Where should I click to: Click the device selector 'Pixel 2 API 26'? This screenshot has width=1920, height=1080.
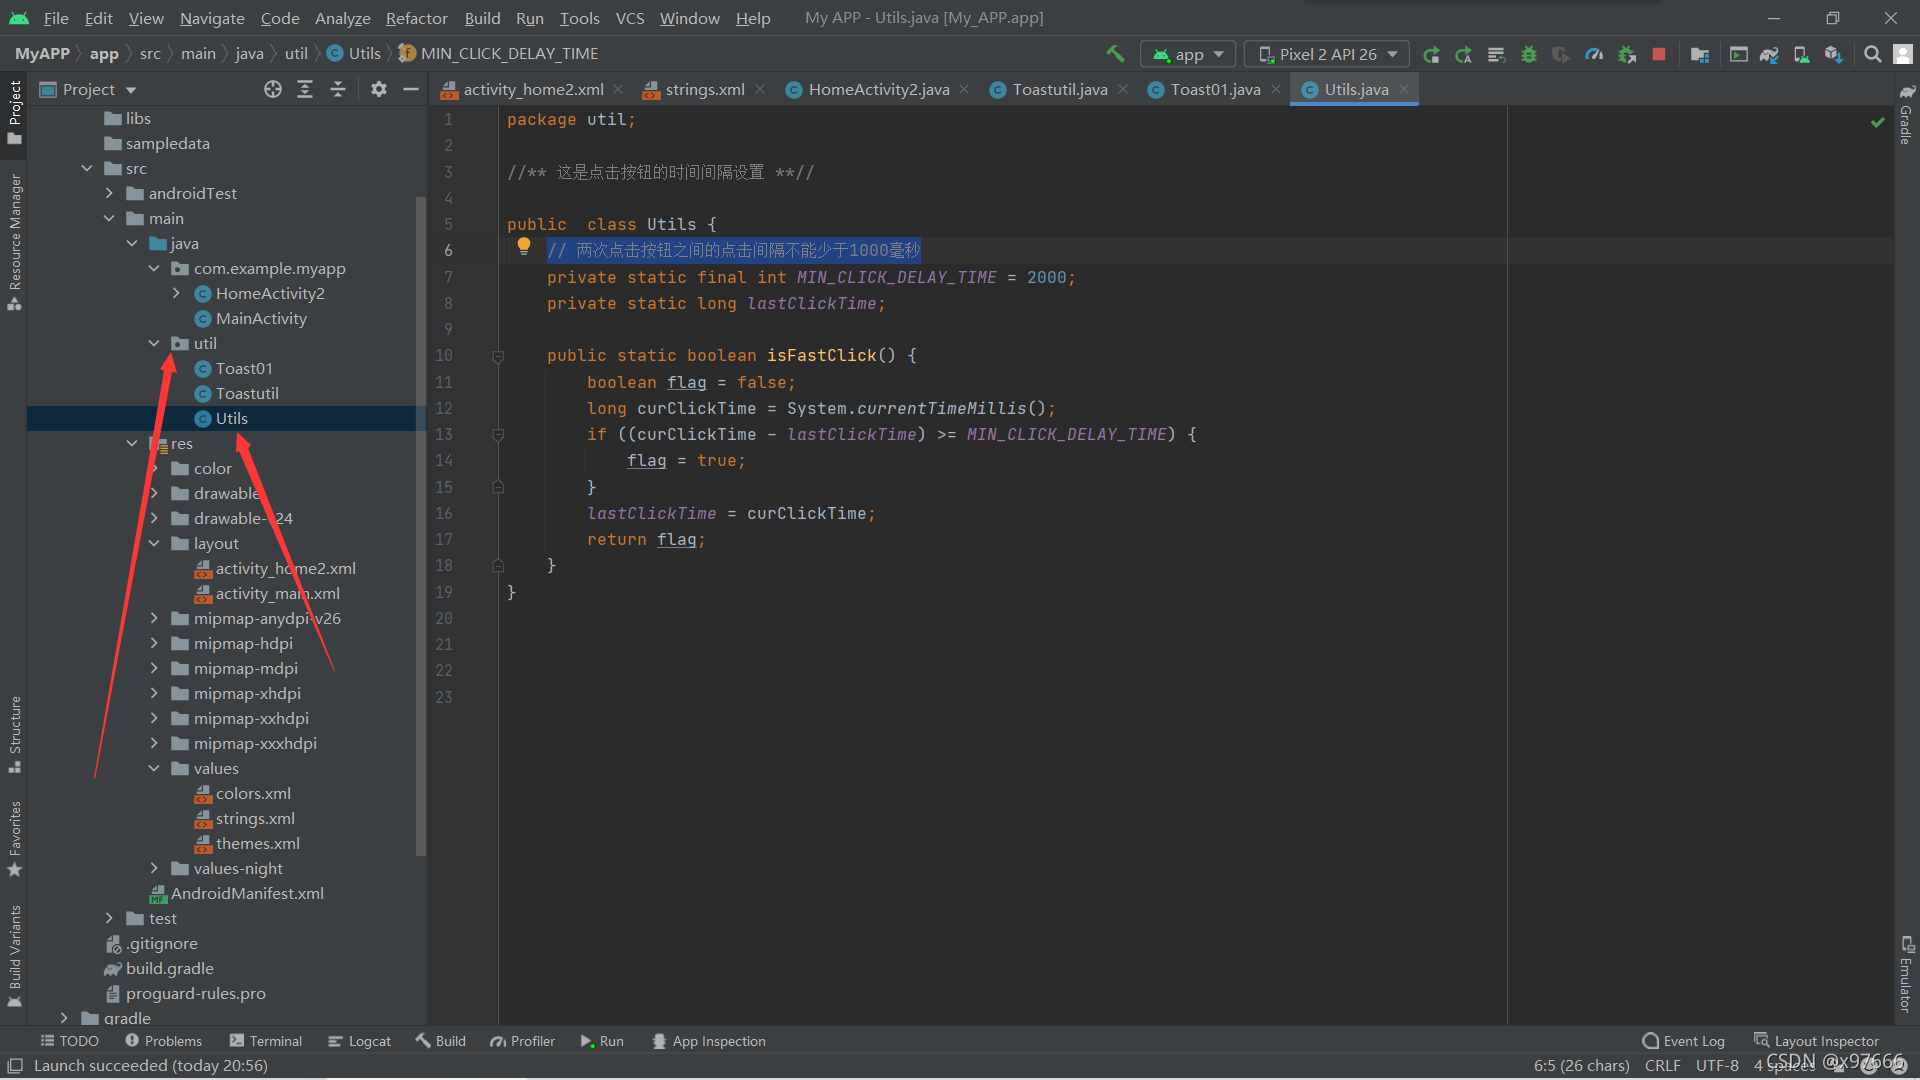[x=1328, y=54]
